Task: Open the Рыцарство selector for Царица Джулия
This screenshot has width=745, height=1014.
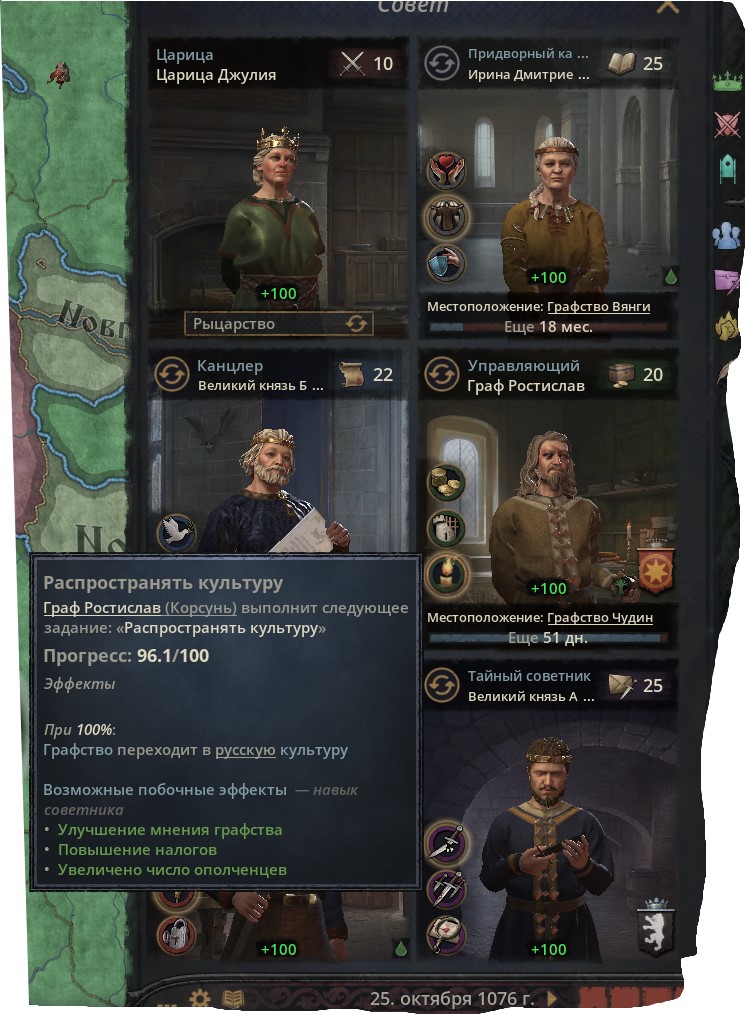Action: tap(279, 323)
